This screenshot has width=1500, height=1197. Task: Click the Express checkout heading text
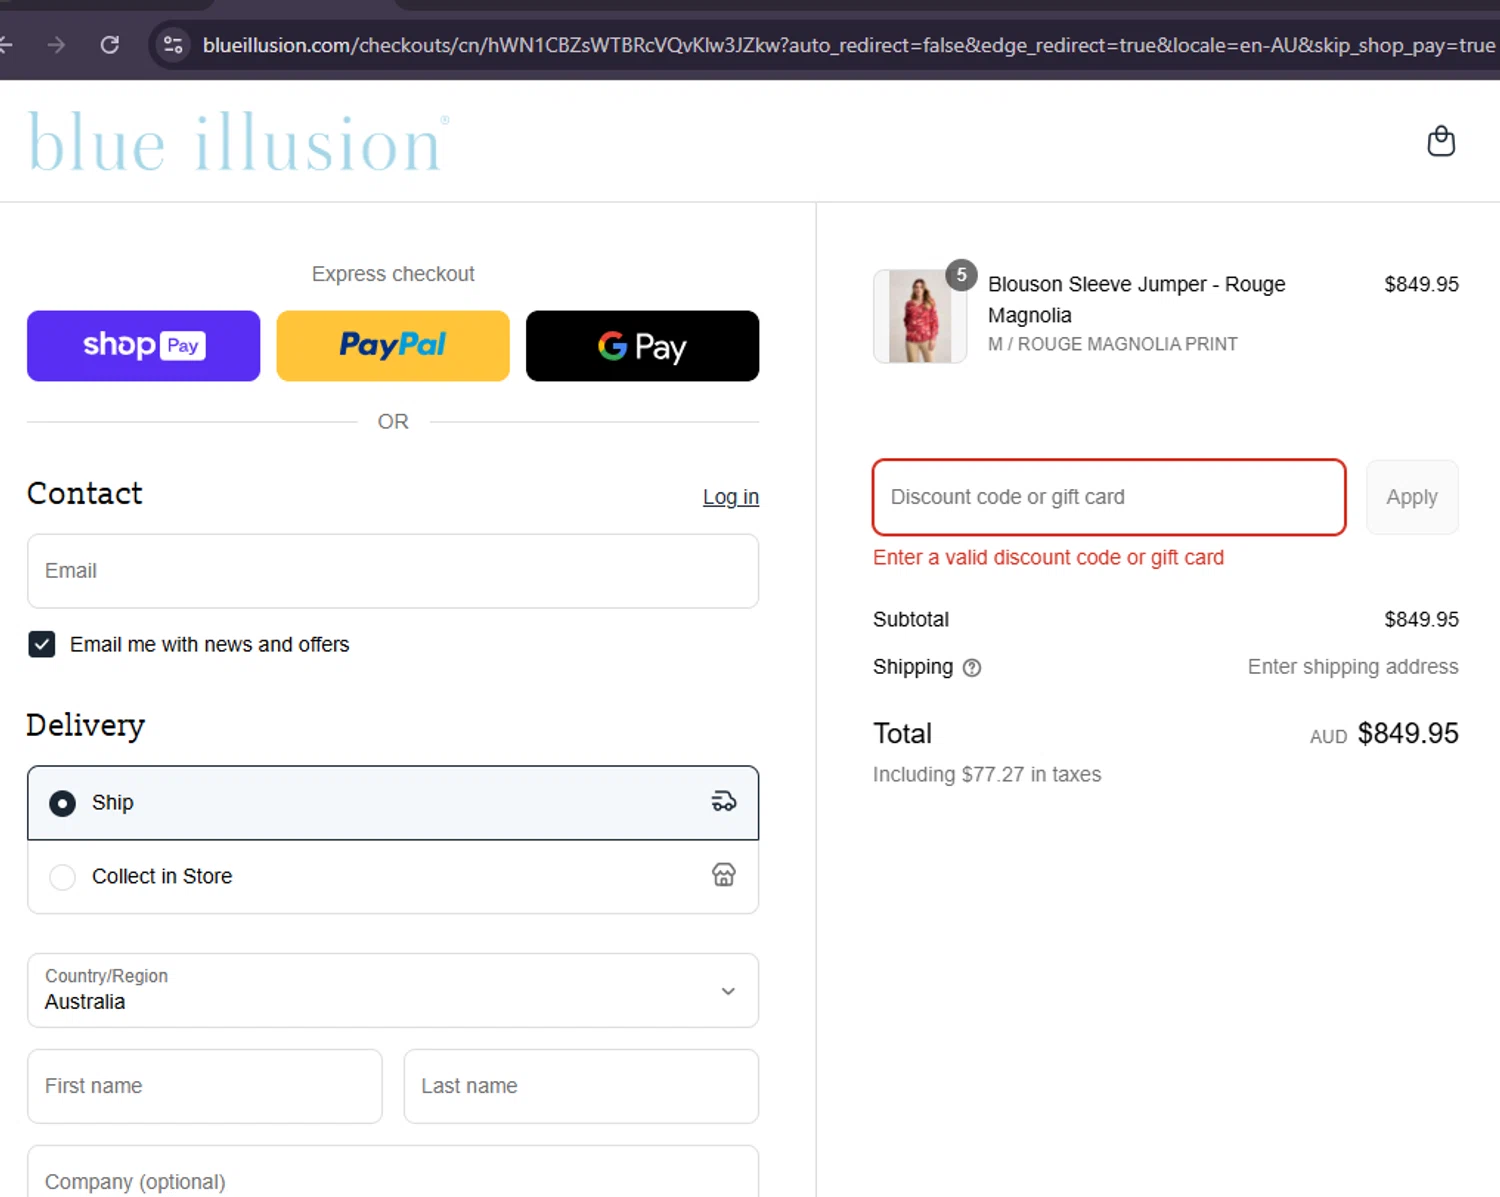pyautogui.click(x=393, y=274)
